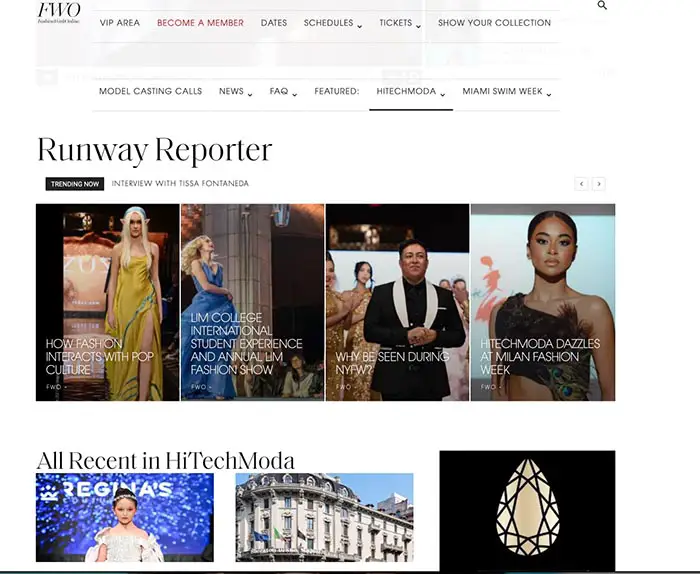700x574 pixels.
Task: Click Show Your Collection link
Action: (x=494, y=23)
